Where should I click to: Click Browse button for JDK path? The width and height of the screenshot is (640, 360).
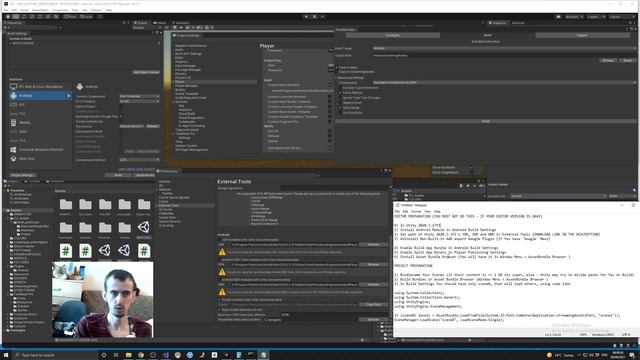click(x=373, y=244)
